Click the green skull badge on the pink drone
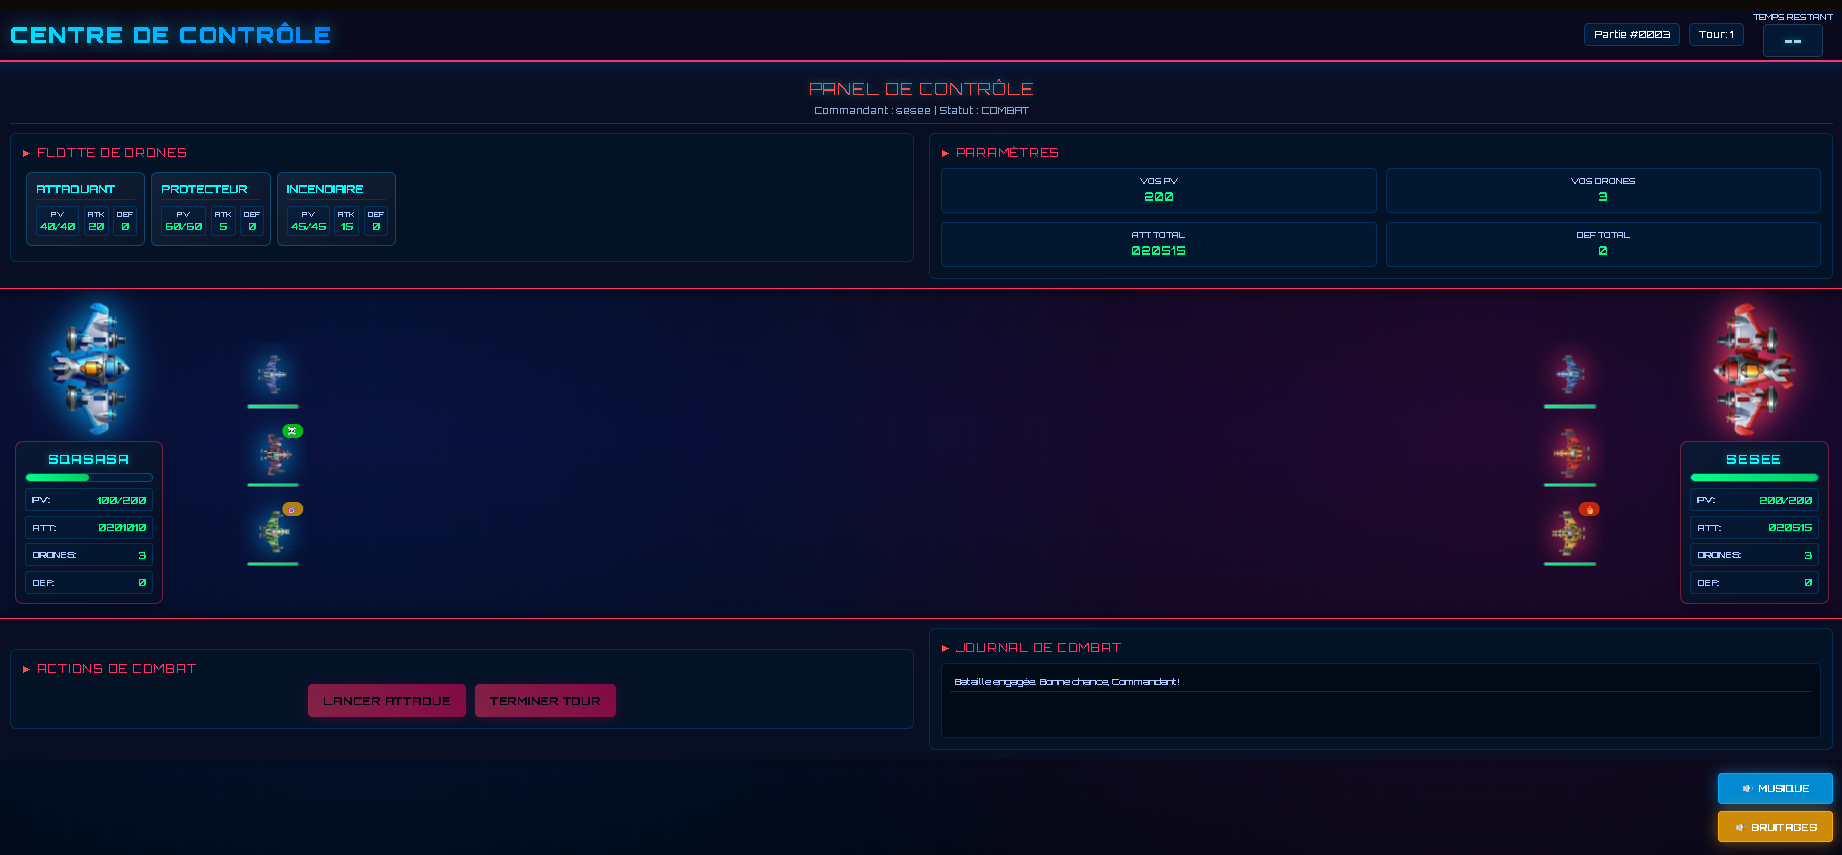Viewport: 1842px width, 855px height. tap(292, 431)
